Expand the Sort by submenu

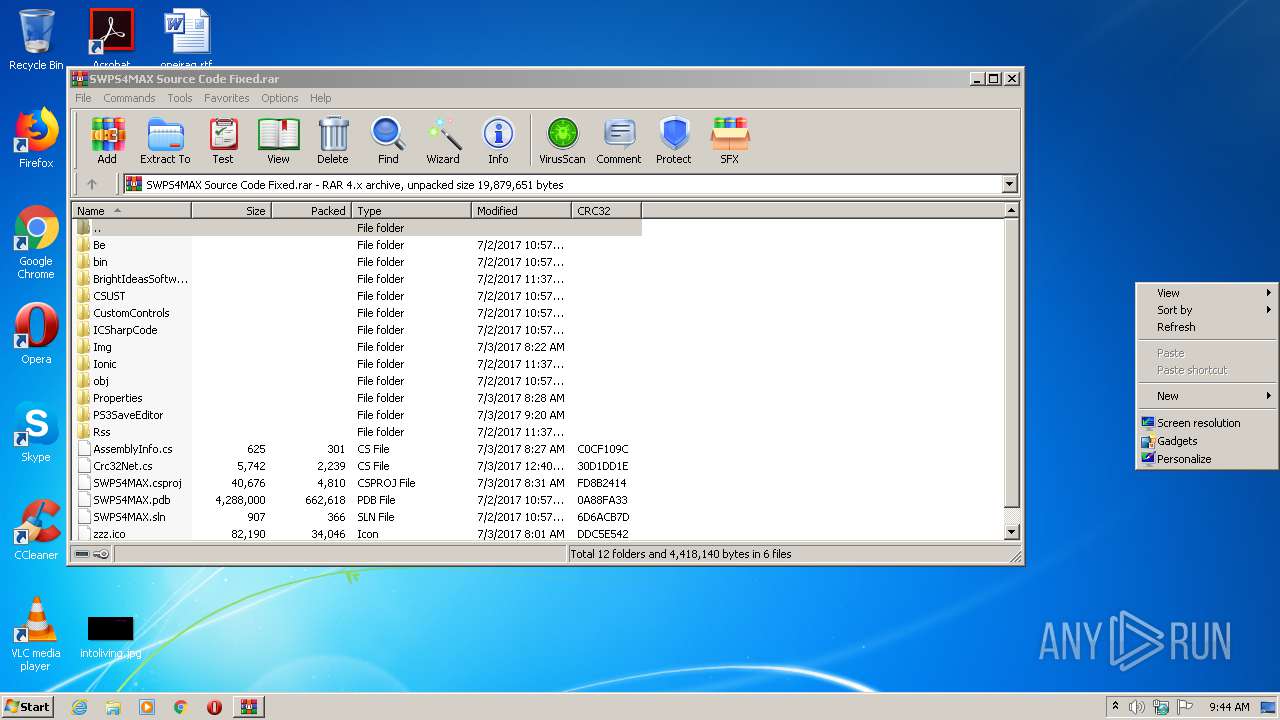pos(1207,310)
